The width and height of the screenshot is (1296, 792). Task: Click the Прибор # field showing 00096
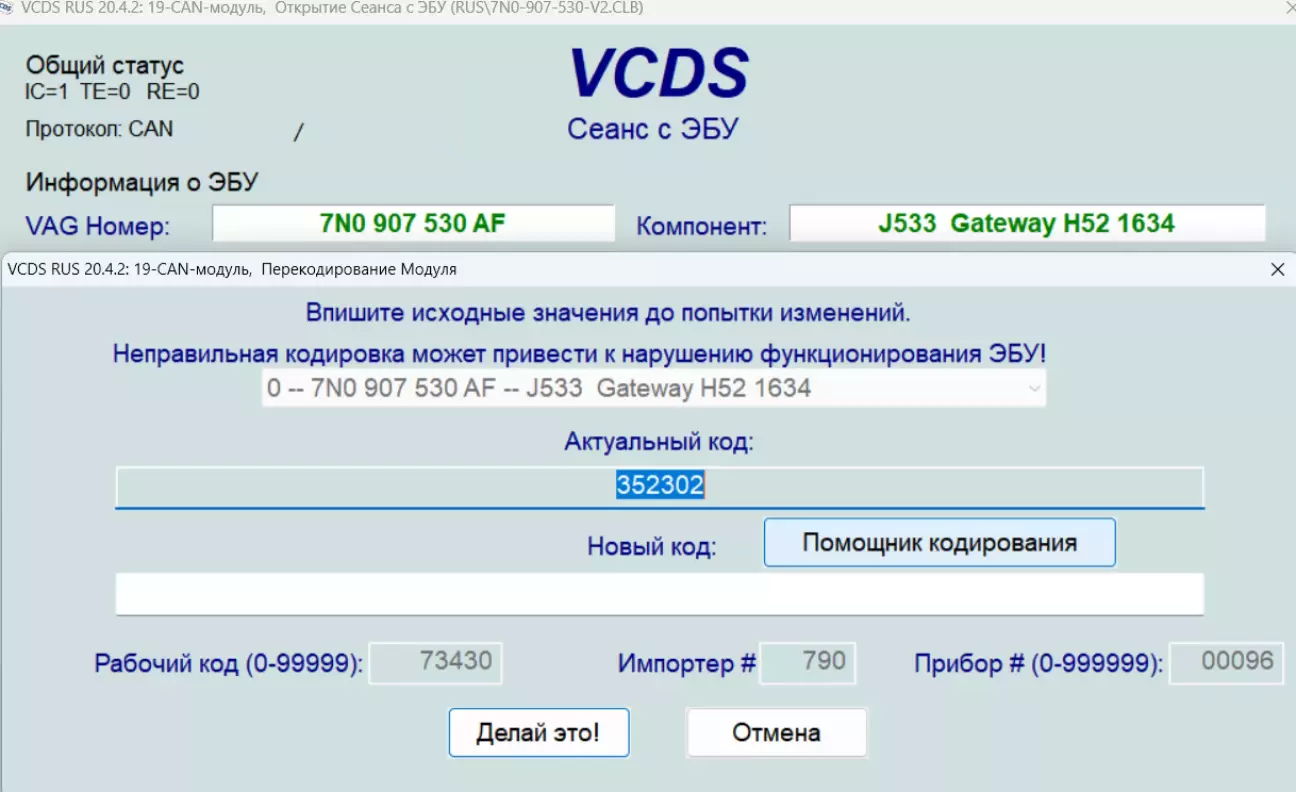point(1226,662)
